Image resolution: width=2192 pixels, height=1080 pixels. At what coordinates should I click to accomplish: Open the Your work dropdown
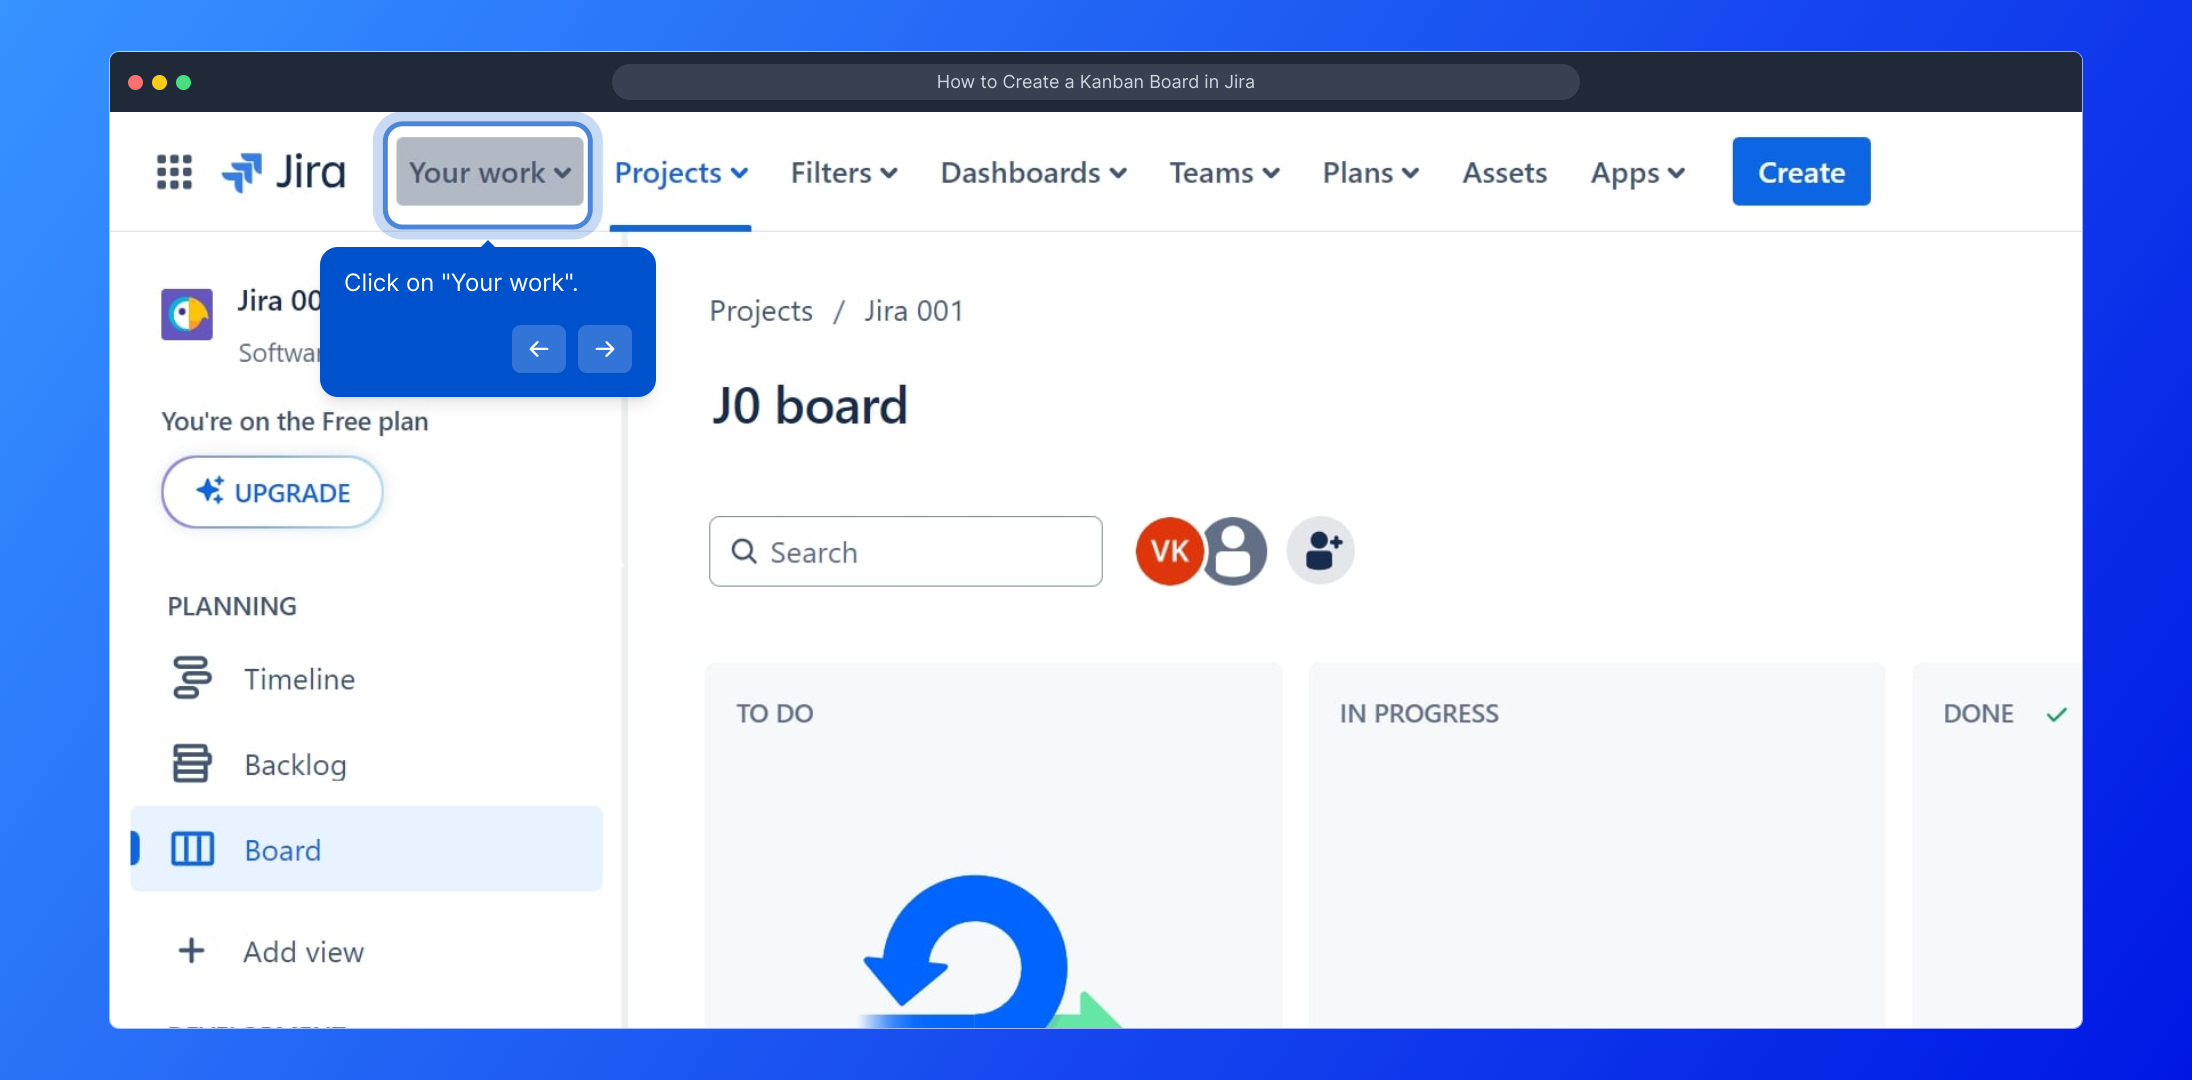(x=489, y=172)
